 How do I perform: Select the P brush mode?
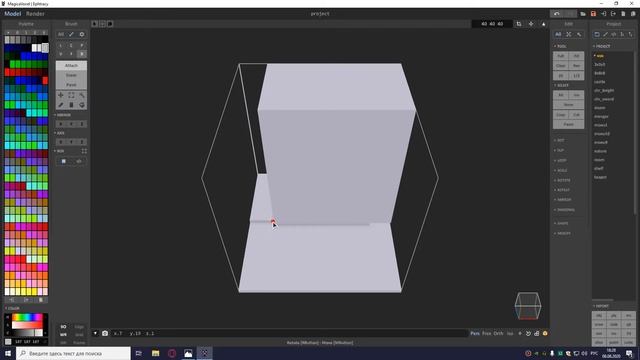[82, 45]
